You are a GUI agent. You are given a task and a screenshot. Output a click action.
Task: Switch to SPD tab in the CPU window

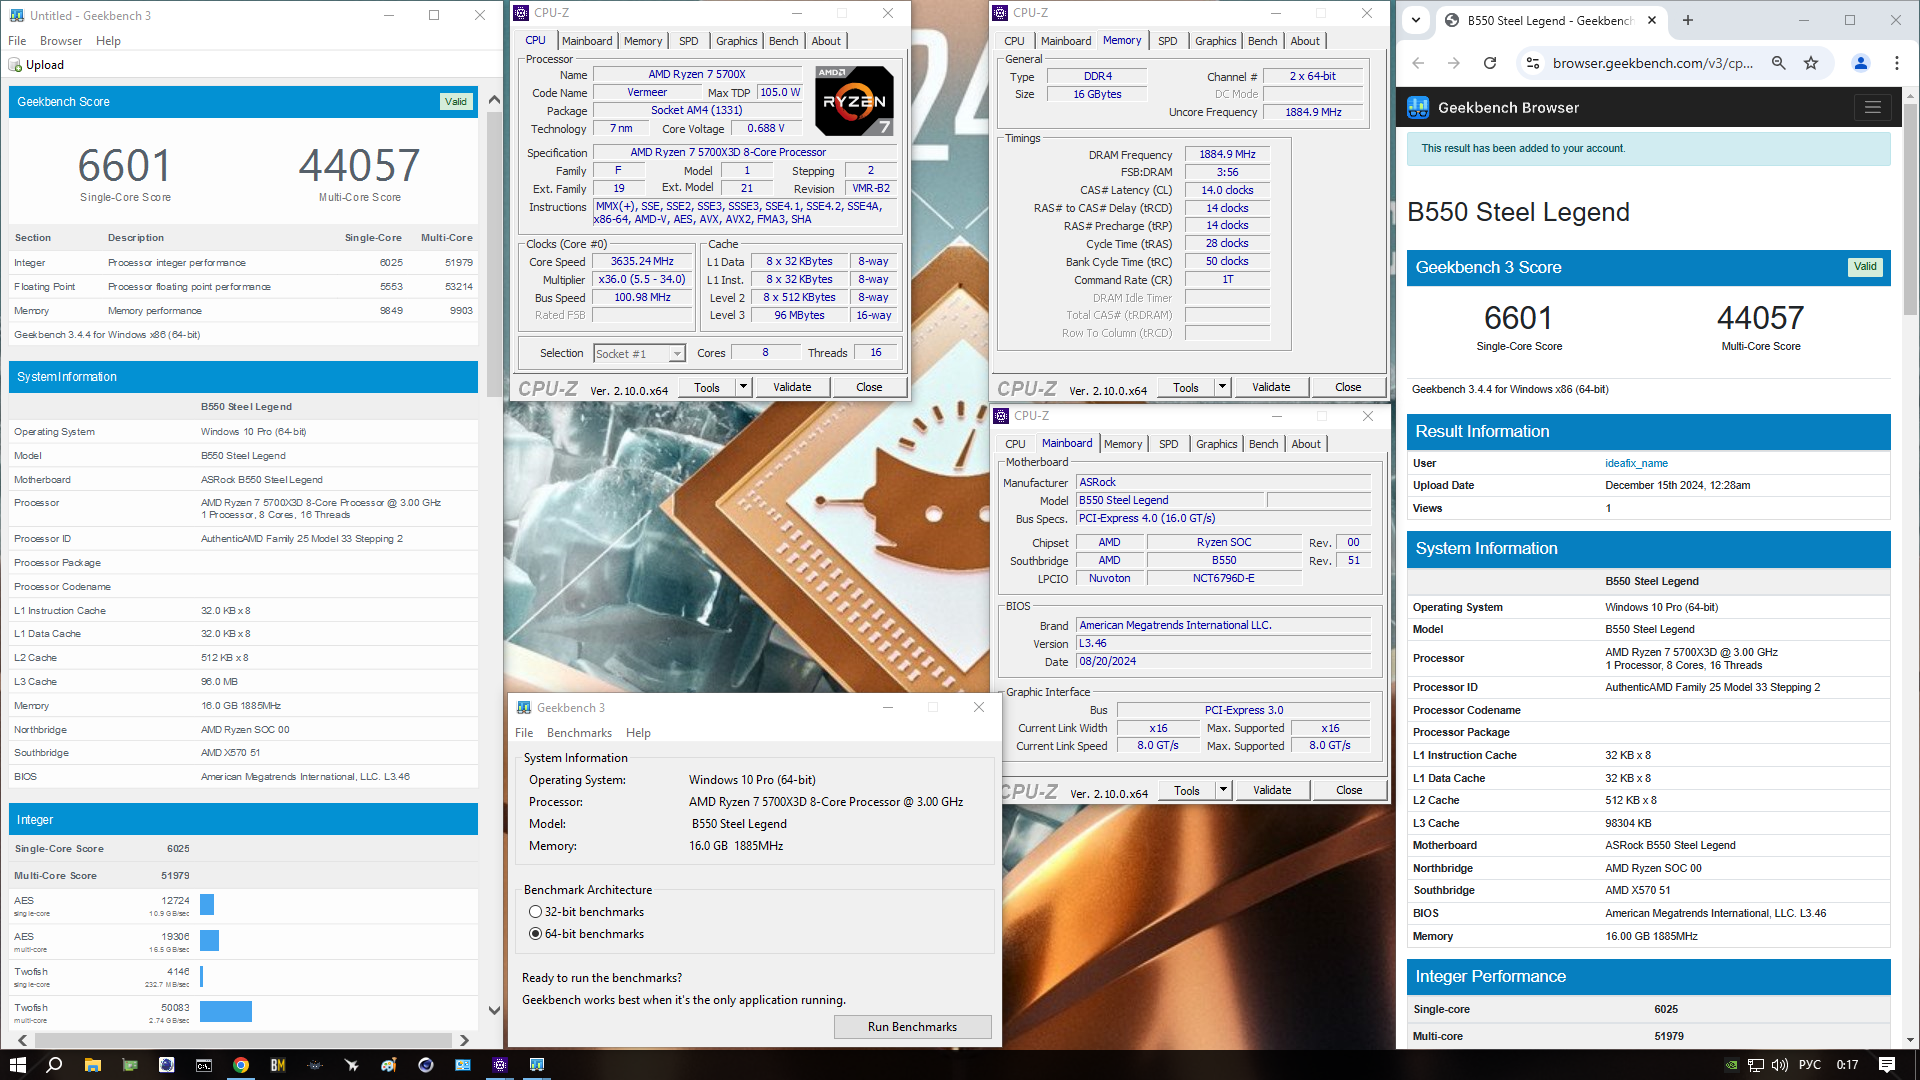tap(689, 41)
